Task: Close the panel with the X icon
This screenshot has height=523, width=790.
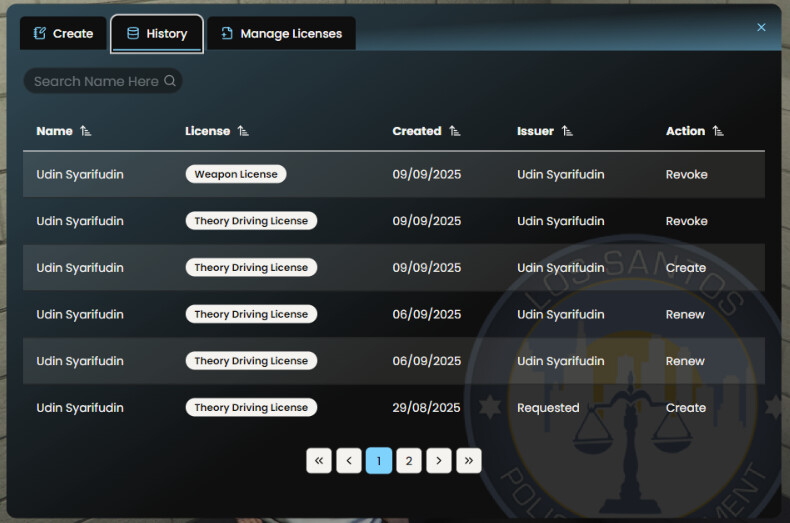Action: (761, 27)
